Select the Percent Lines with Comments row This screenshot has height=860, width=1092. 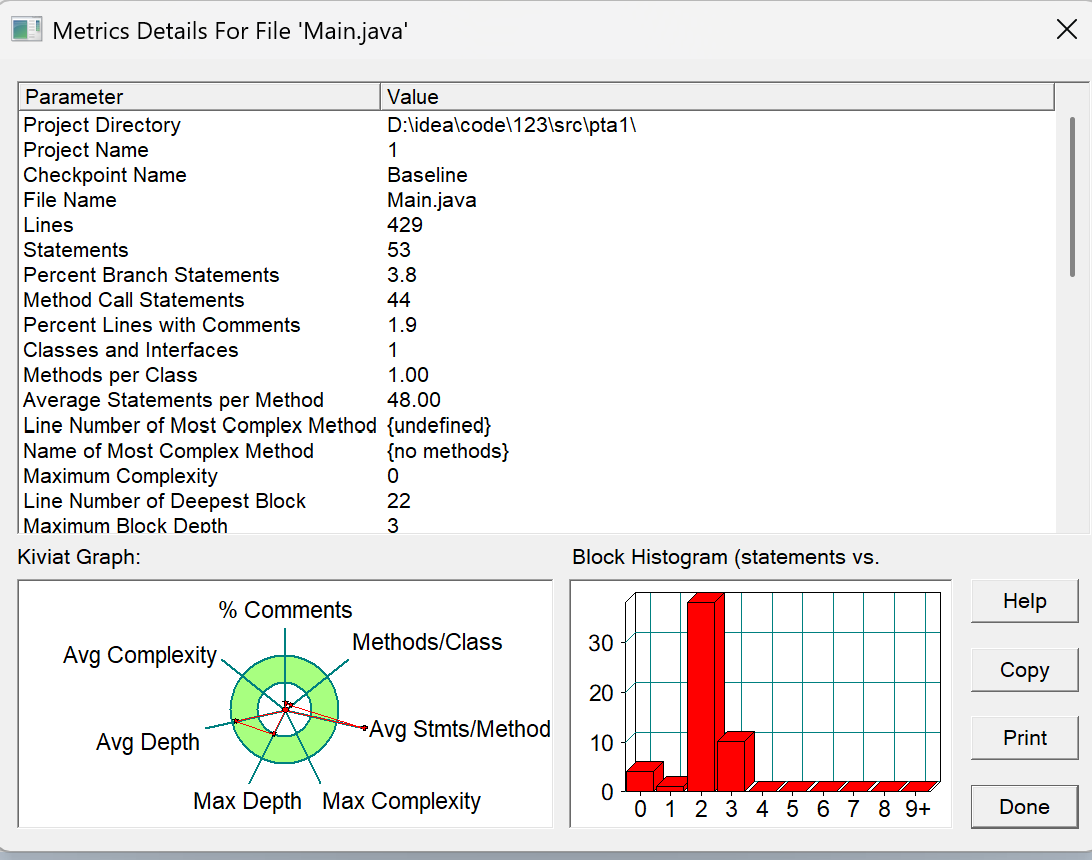536,325
